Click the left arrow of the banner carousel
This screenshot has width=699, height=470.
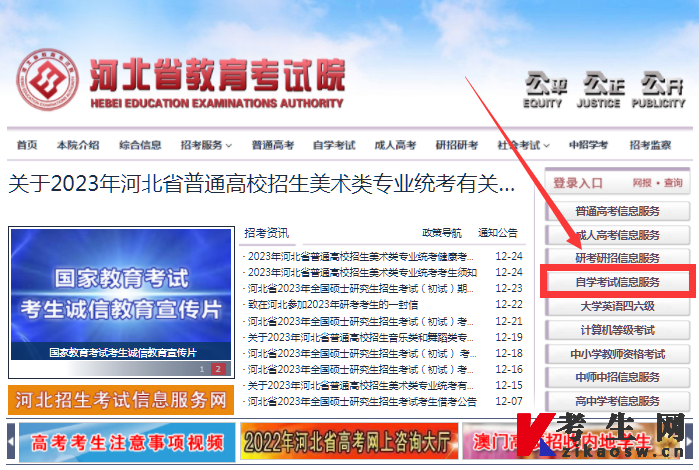point(11,441)
